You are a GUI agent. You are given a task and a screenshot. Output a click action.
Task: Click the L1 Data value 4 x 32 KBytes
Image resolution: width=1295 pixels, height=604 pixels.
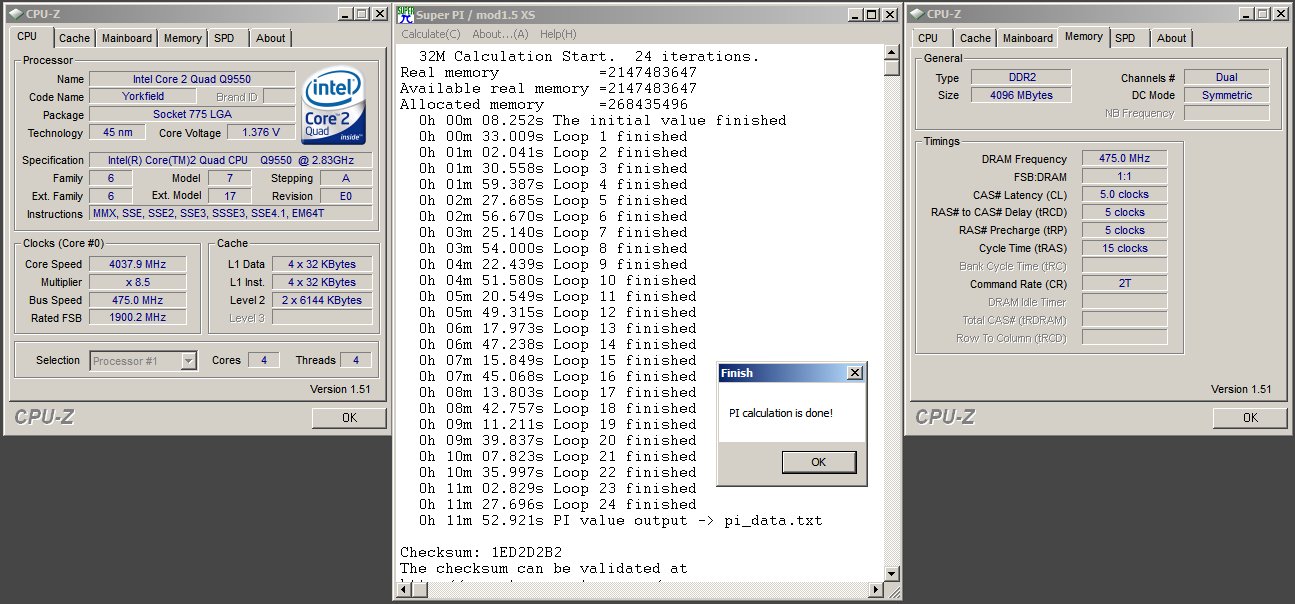tap(322, 265)
